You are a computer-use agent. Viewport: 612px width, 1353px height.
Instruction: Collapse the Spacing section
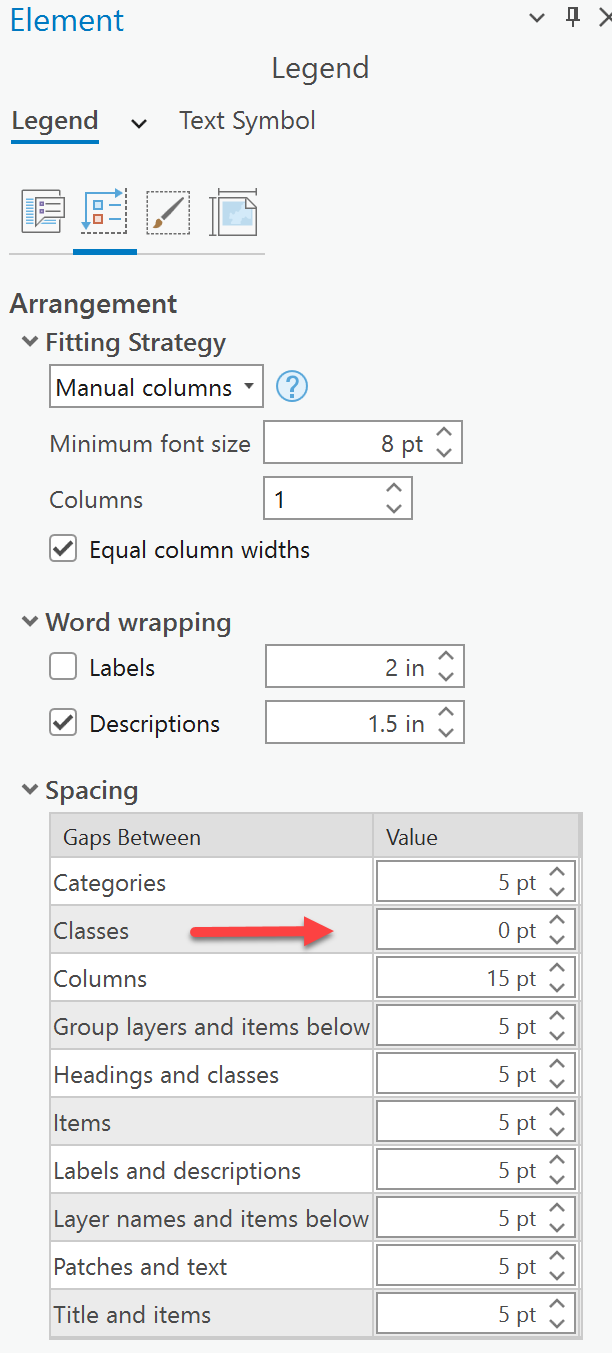30,791
